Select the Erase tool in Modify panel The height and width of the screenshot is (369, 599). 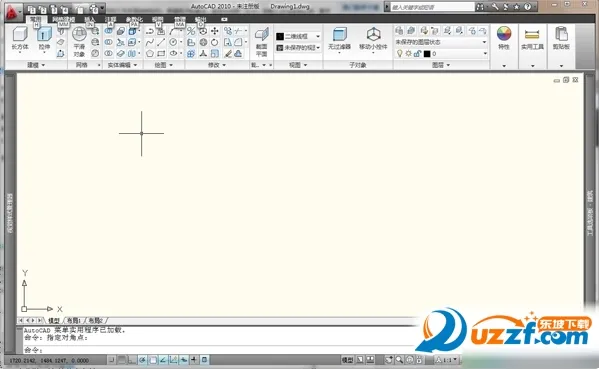pos(228,53)
